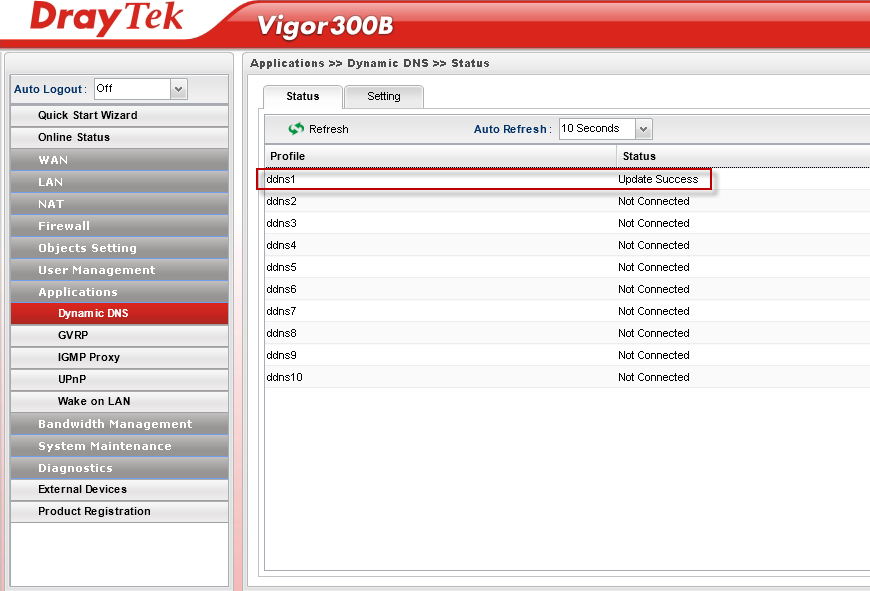Click the DrayTek logo
870x591 pixels.
(x=108, y=20)
